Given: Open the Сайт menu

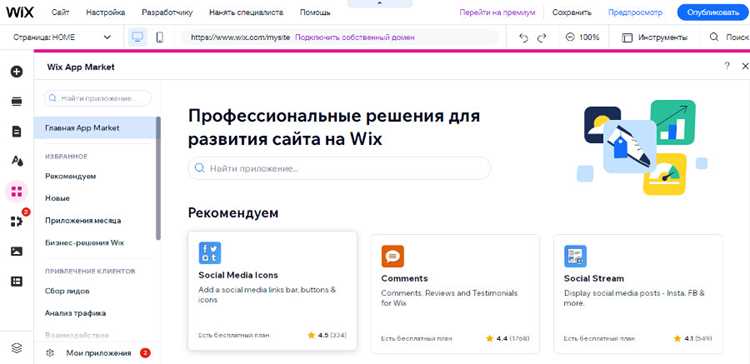Looking at the screenshot, I should tap(60, 12).
